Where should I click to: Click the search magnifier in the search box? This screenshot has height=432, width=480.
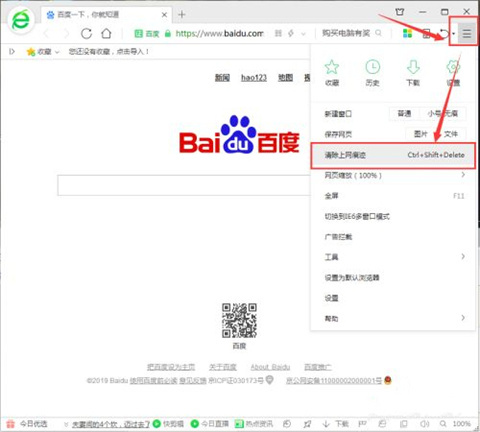click(x=378, y=33)
